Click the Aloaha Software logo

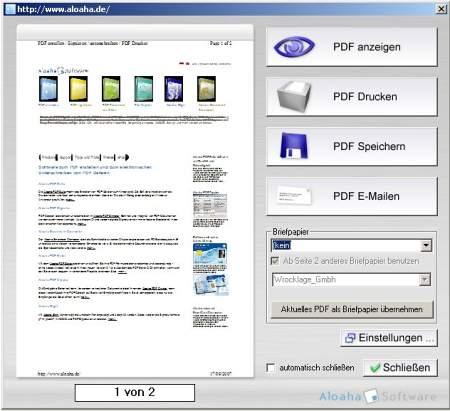point(378,396)
